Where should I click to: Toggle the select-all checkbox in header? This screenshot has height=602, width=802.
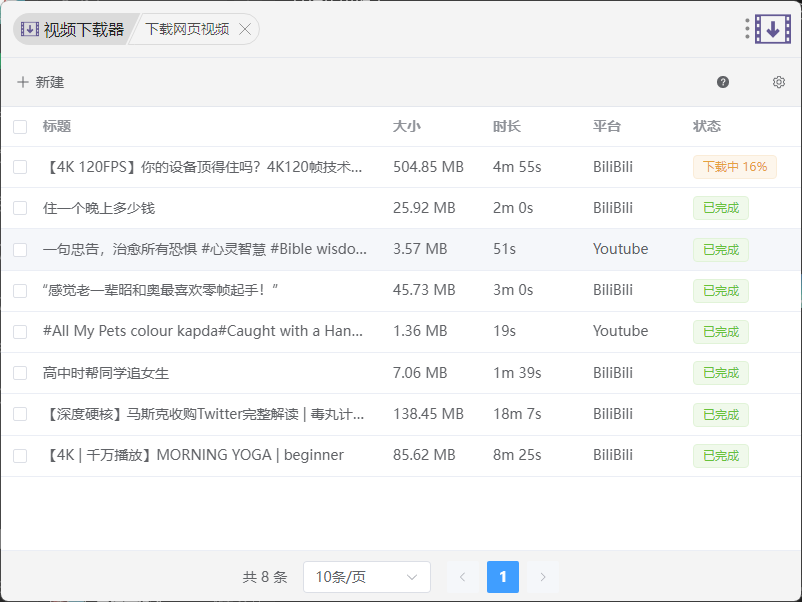[20, 126]
